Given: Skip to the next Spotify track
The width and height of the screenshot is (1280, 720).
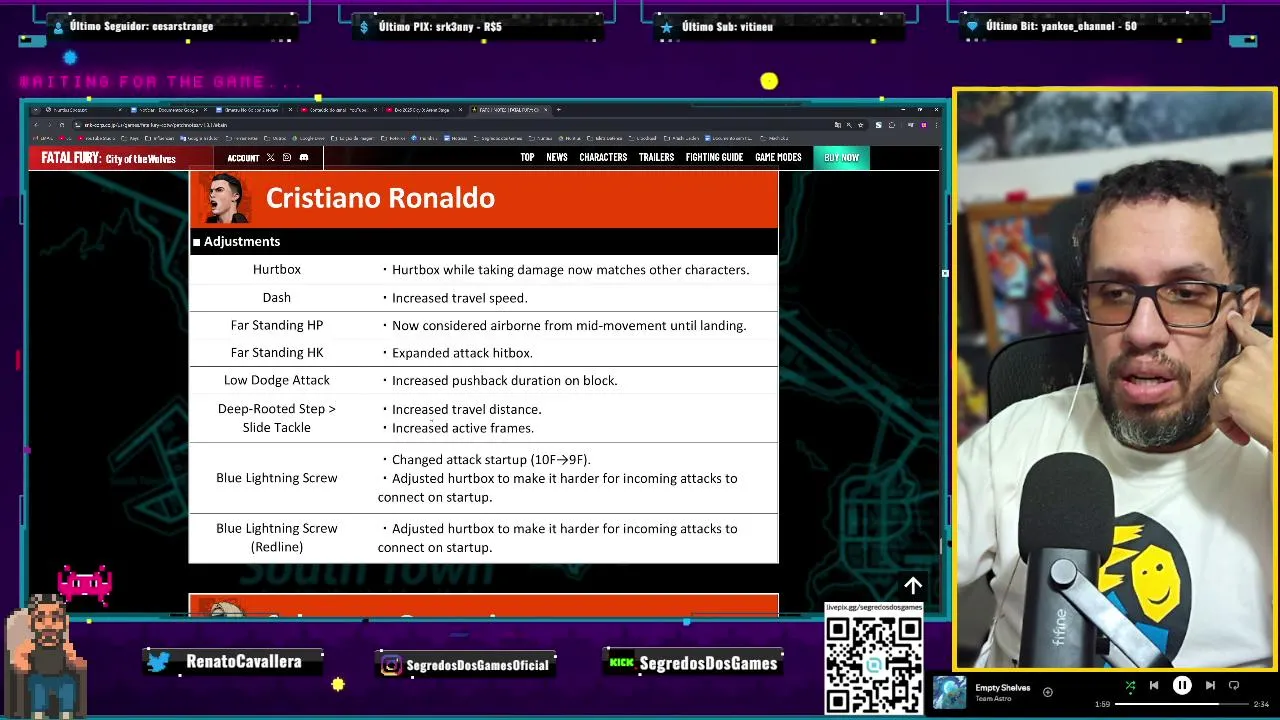Looking at the screenshot, I should pyautogui.click(x=1210, y=685).
